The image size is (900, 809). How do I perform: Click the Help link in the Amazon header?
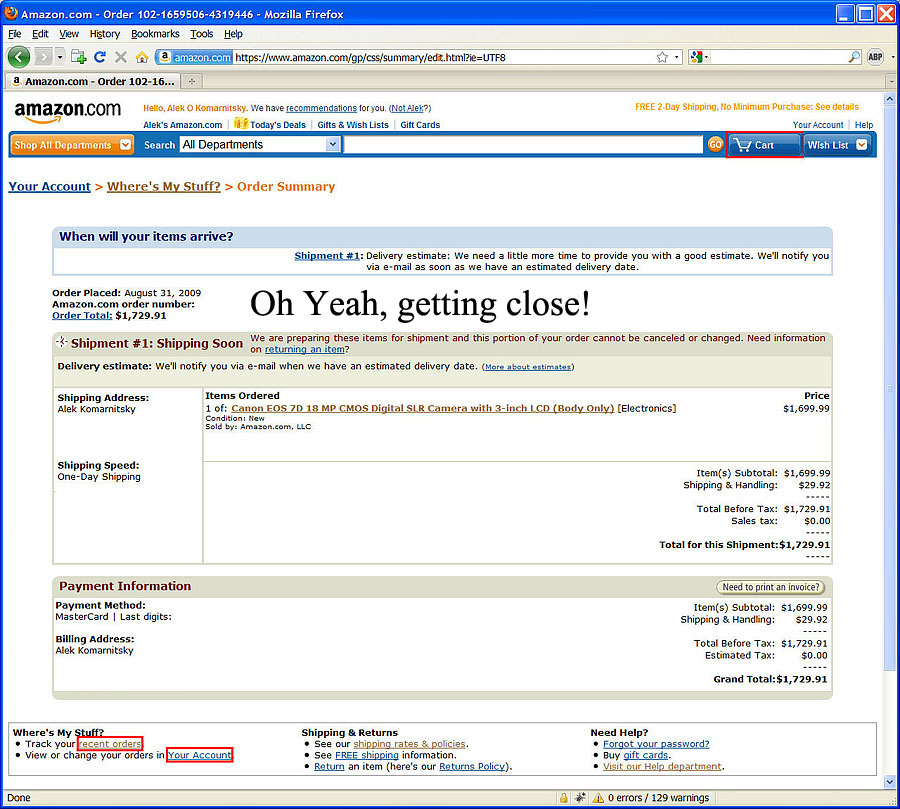pos(863,125)
